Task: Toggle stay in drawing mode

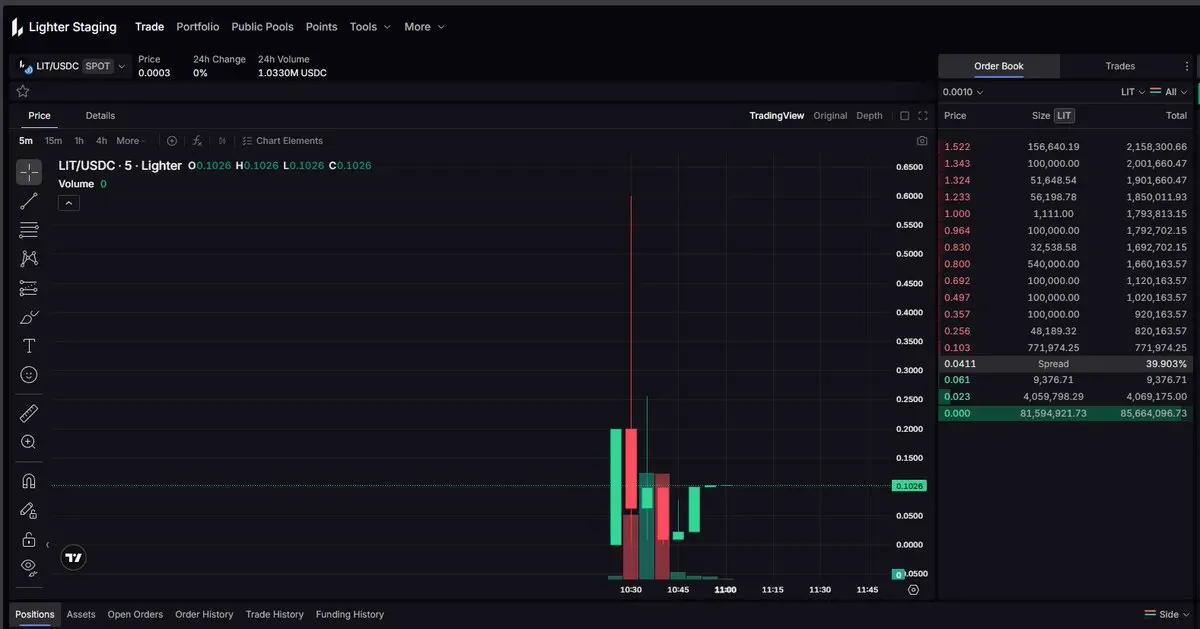Action: pyautogui.click(x=29, y=510)
